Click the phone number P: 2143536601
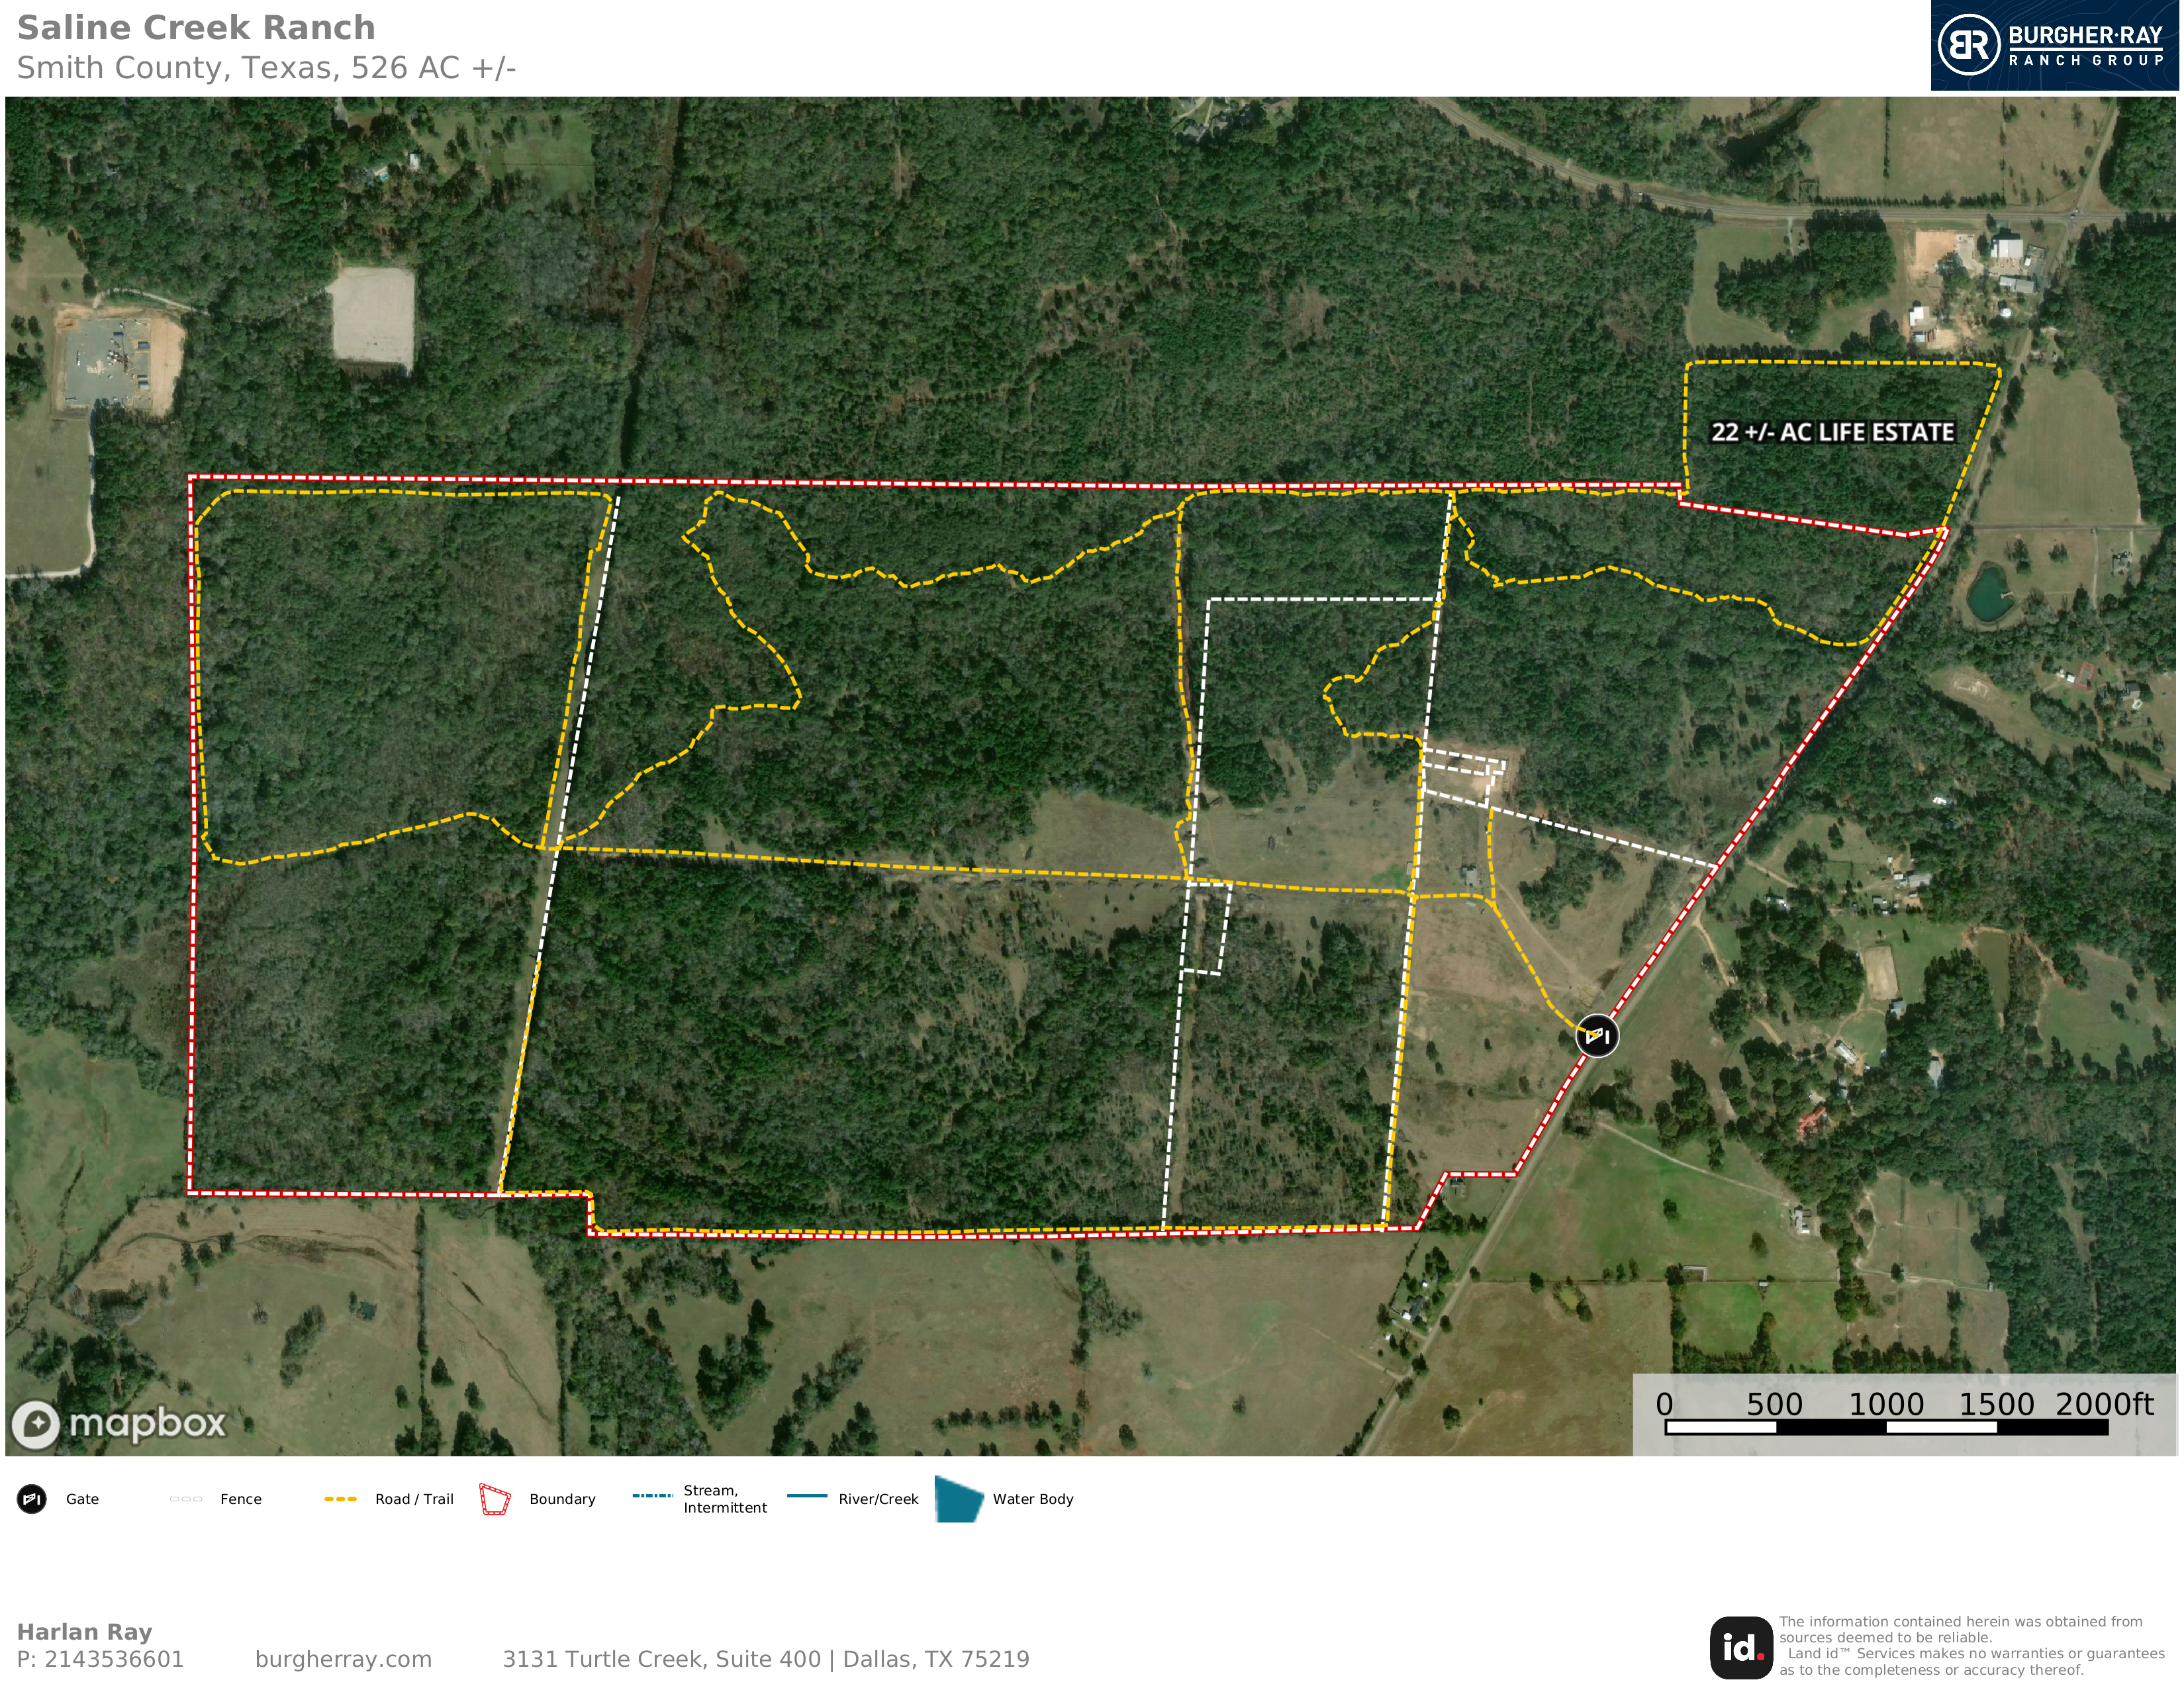This screenshot has width=2184, height=1688. [x=100, y=1659]
